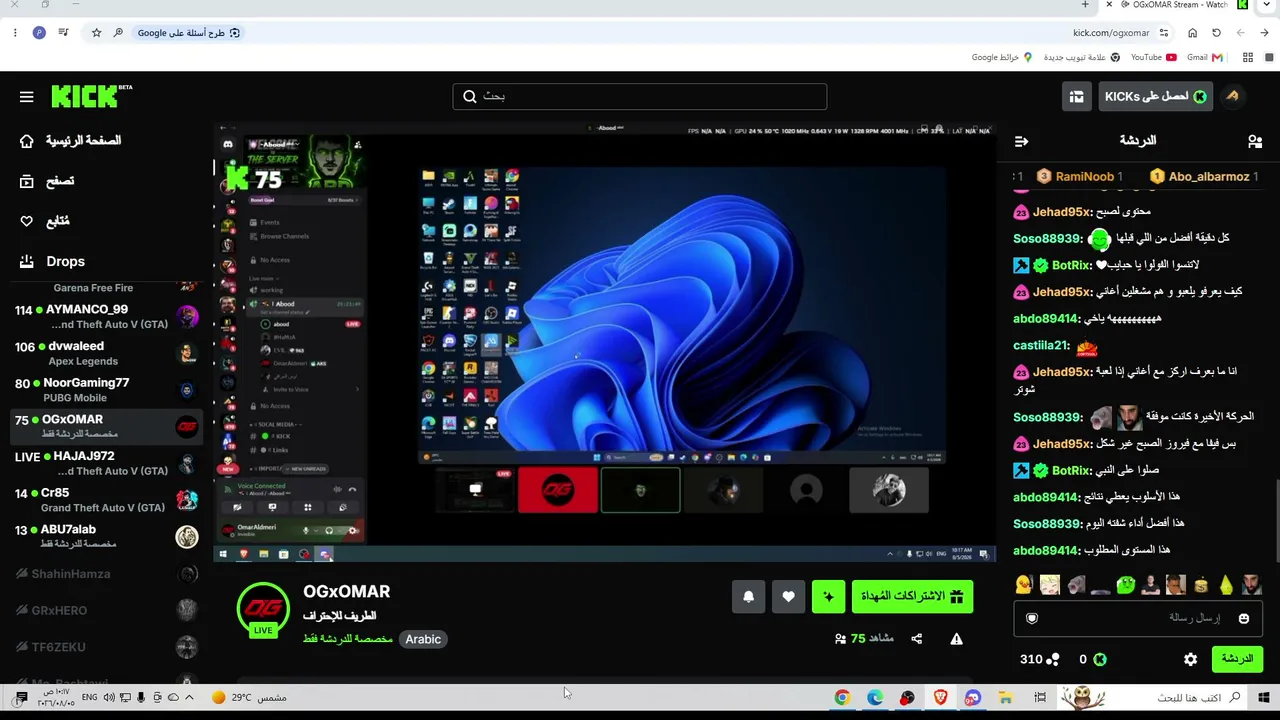Open offline GRxHERO channel in sidebar
This screenshot has height=720, width=1280.
[106, 610]
